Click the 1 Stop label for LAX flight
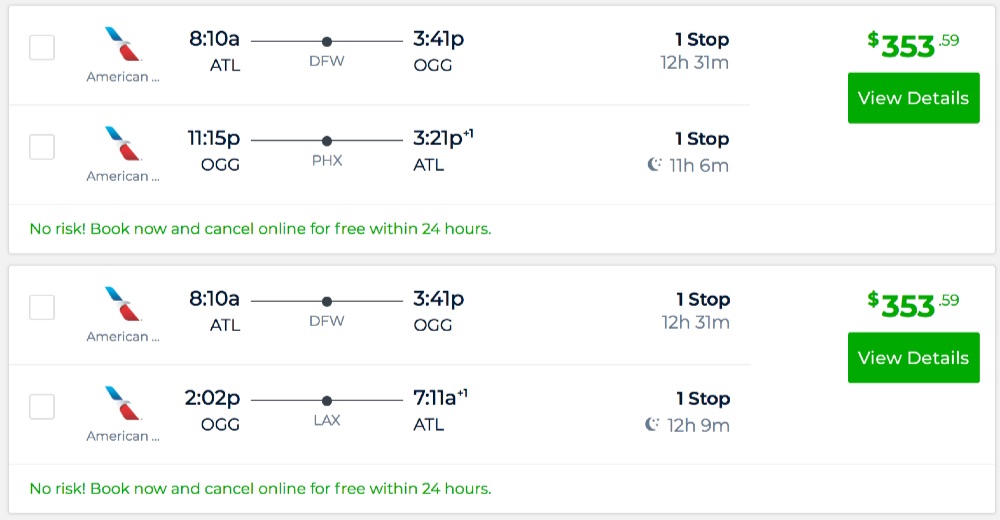 pyautogui.click(x=702, y=399)
